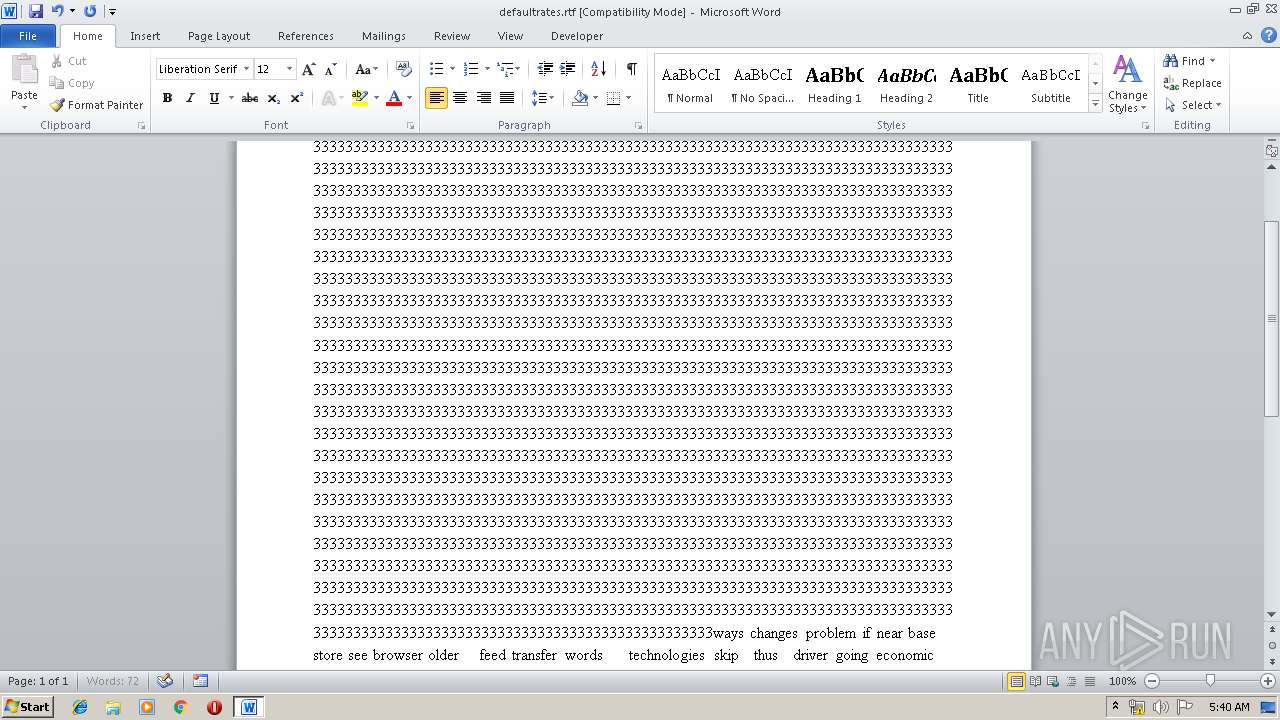Screen dimensions: 1280x720
Task: Apply the yellow text highlight color
Action: [x=360, y=98]
